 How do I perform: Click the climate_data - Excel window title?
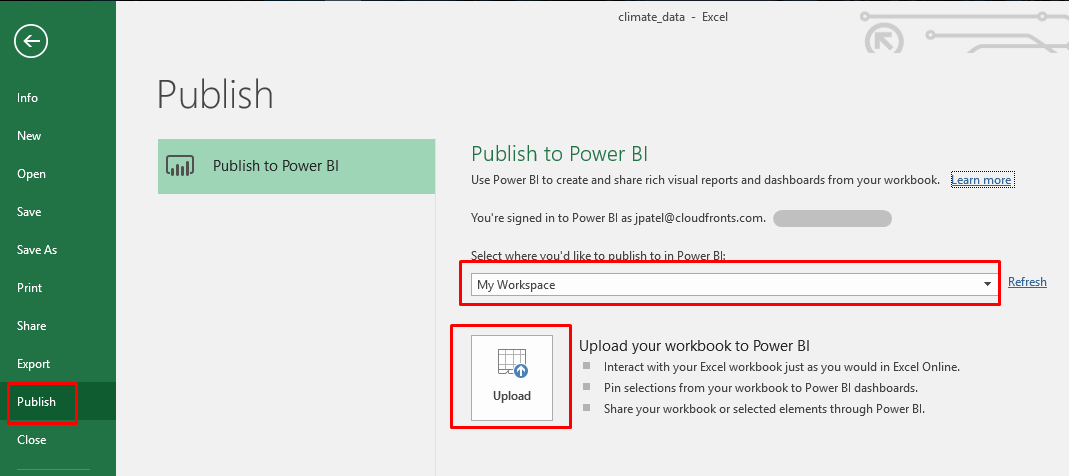click(x=673, y=17)
